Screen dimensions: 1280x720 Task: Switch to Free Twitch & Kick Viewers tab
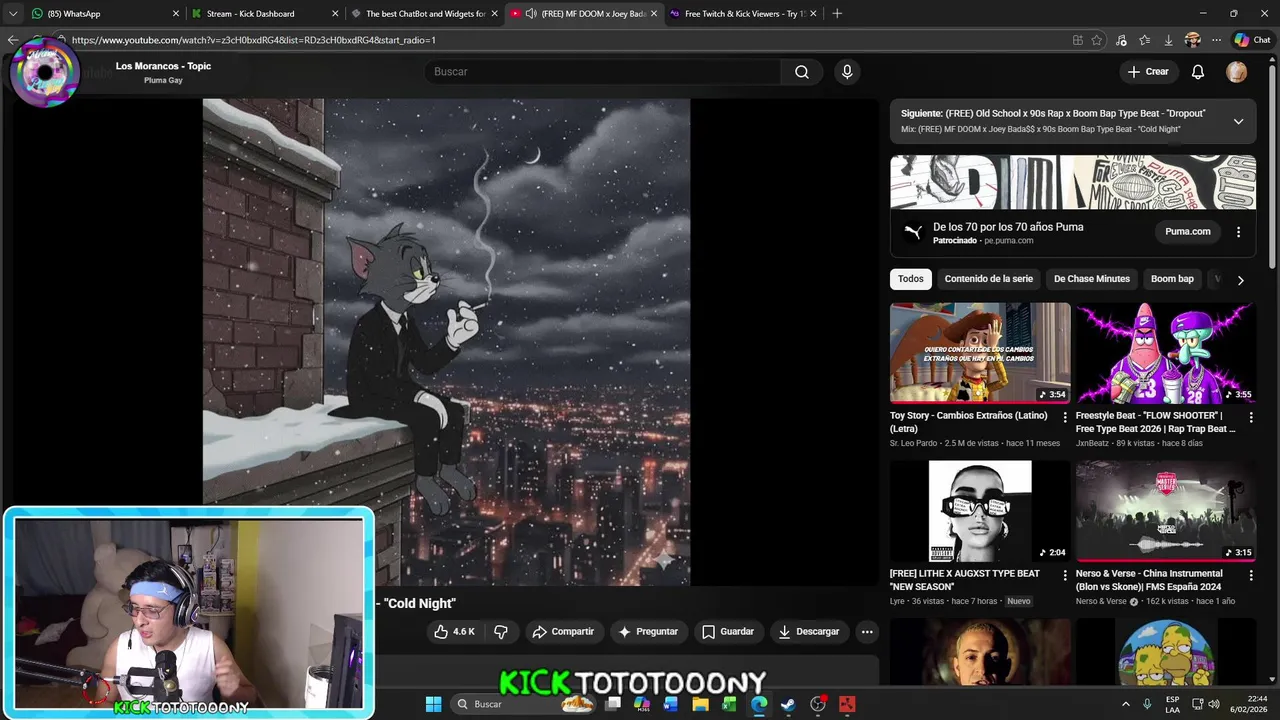744,14
